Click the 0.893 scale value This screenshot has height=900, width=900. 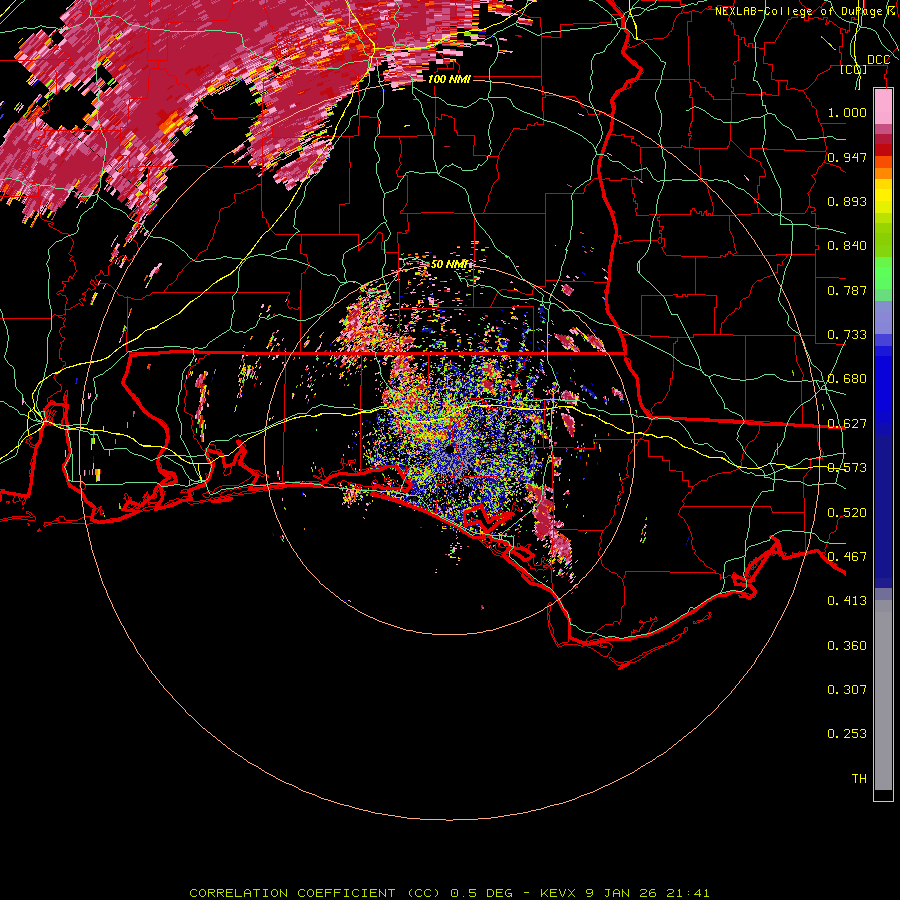pyautogui.click(x=847, y=201)
